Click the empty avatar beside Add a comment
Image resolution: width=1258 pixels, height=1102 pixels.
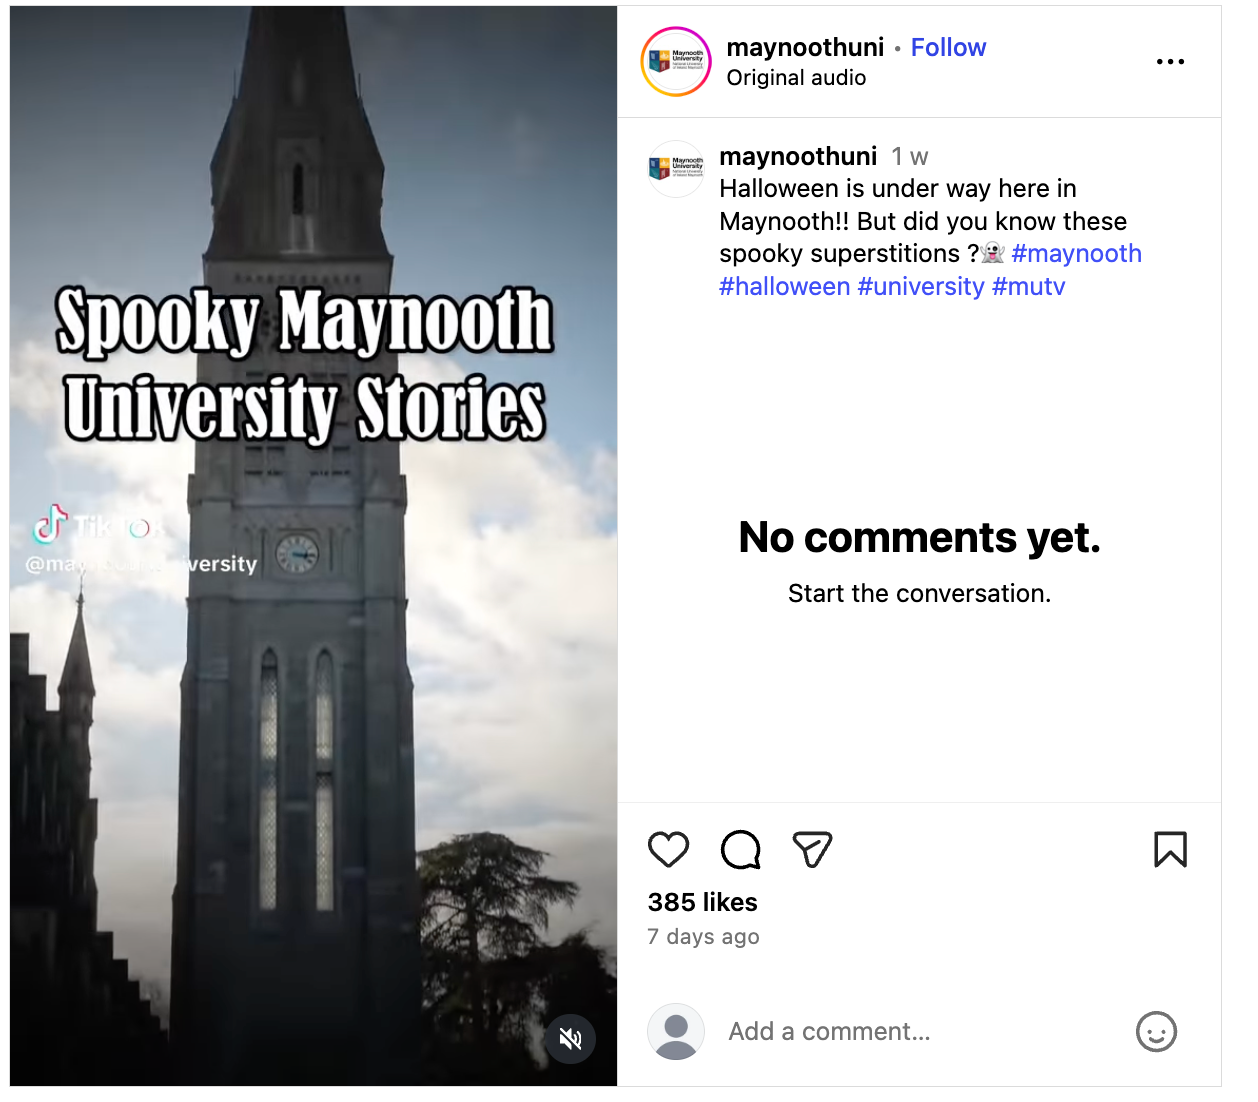pyautogui.click(x=676, y=1031)
